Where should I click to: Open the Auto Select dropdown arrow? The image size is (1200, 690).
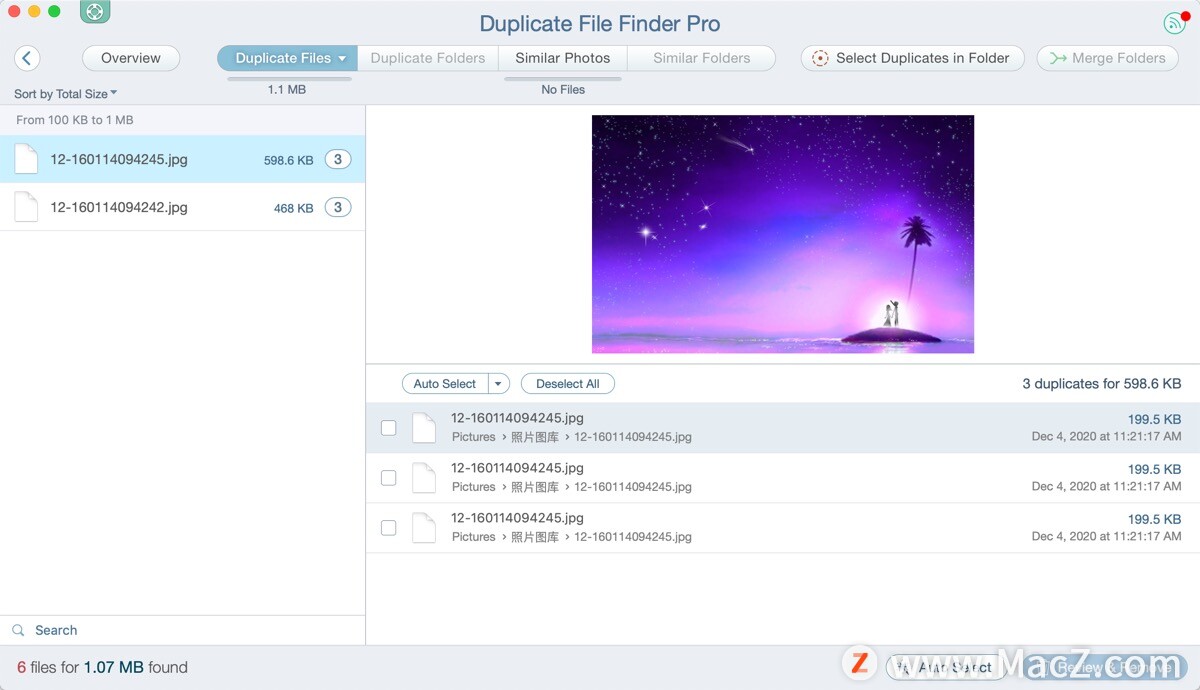pos(499,384)
